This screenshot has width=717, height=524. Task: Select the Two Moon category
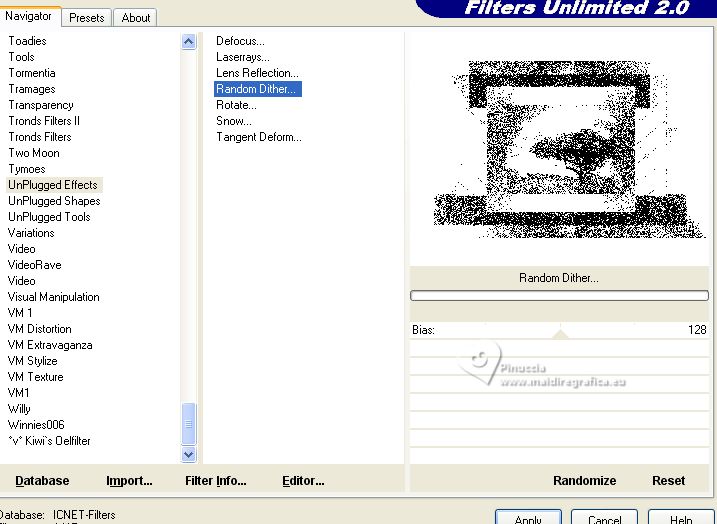tap(34, 153)
